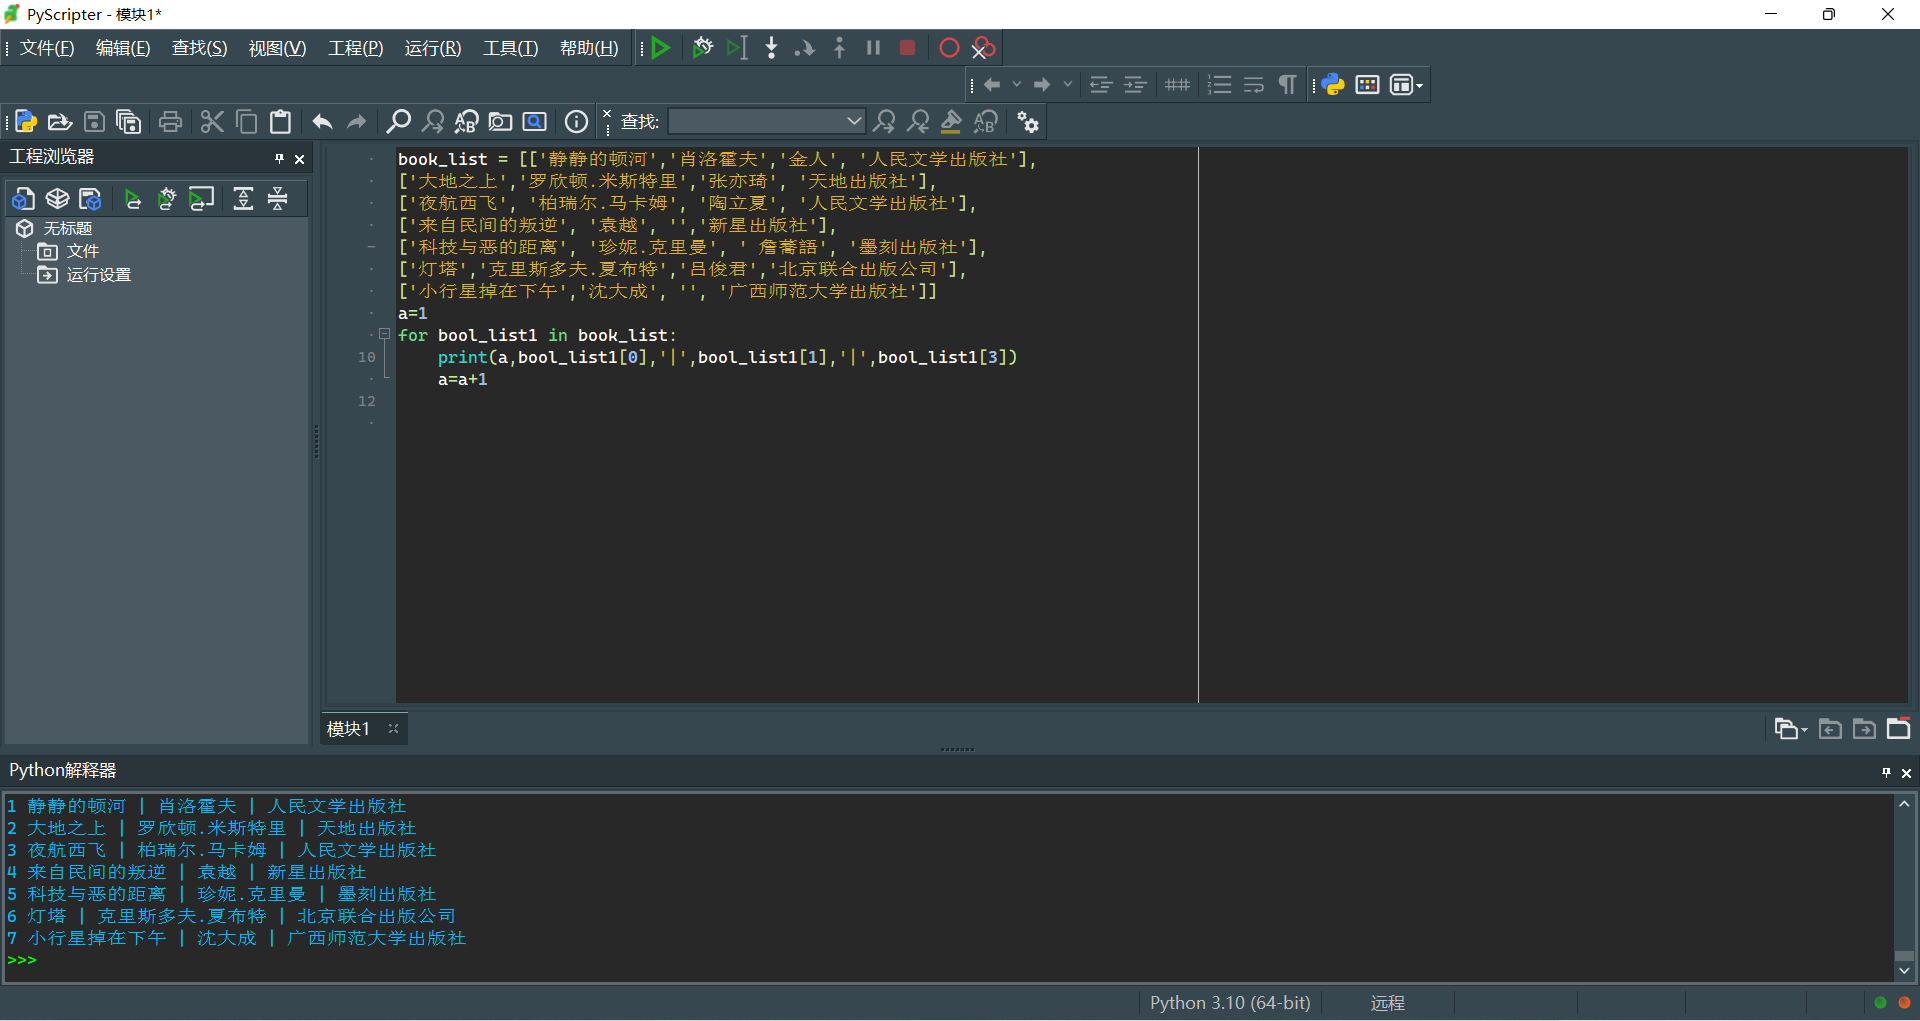Open the forward-navigation history dropdown arrow
Image resolution: width=1920 pixels, height=1021 pixels.
point(1068,85)
